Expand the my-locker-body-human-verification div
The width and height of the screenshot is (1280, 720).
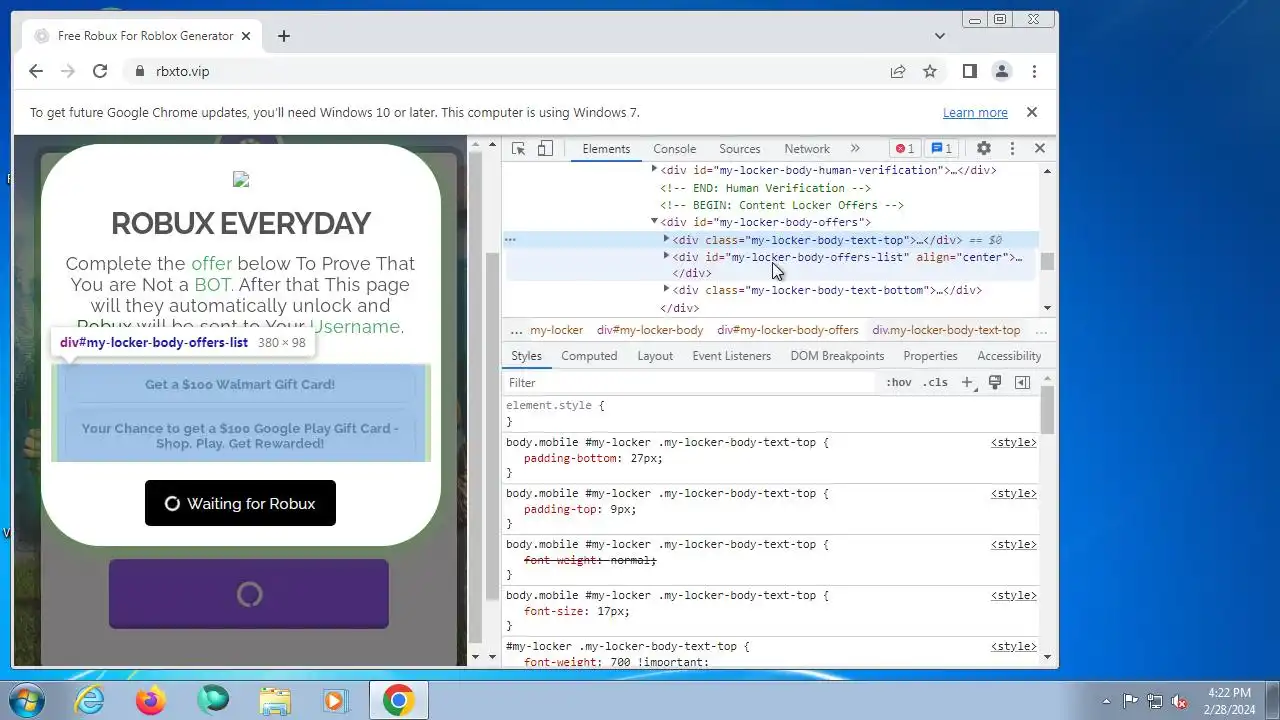click(654, 170)
